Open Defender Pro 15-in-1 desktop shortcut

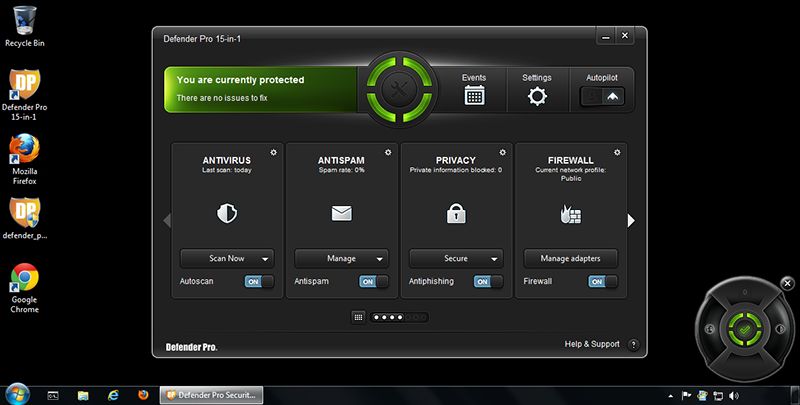pos(24,95)
